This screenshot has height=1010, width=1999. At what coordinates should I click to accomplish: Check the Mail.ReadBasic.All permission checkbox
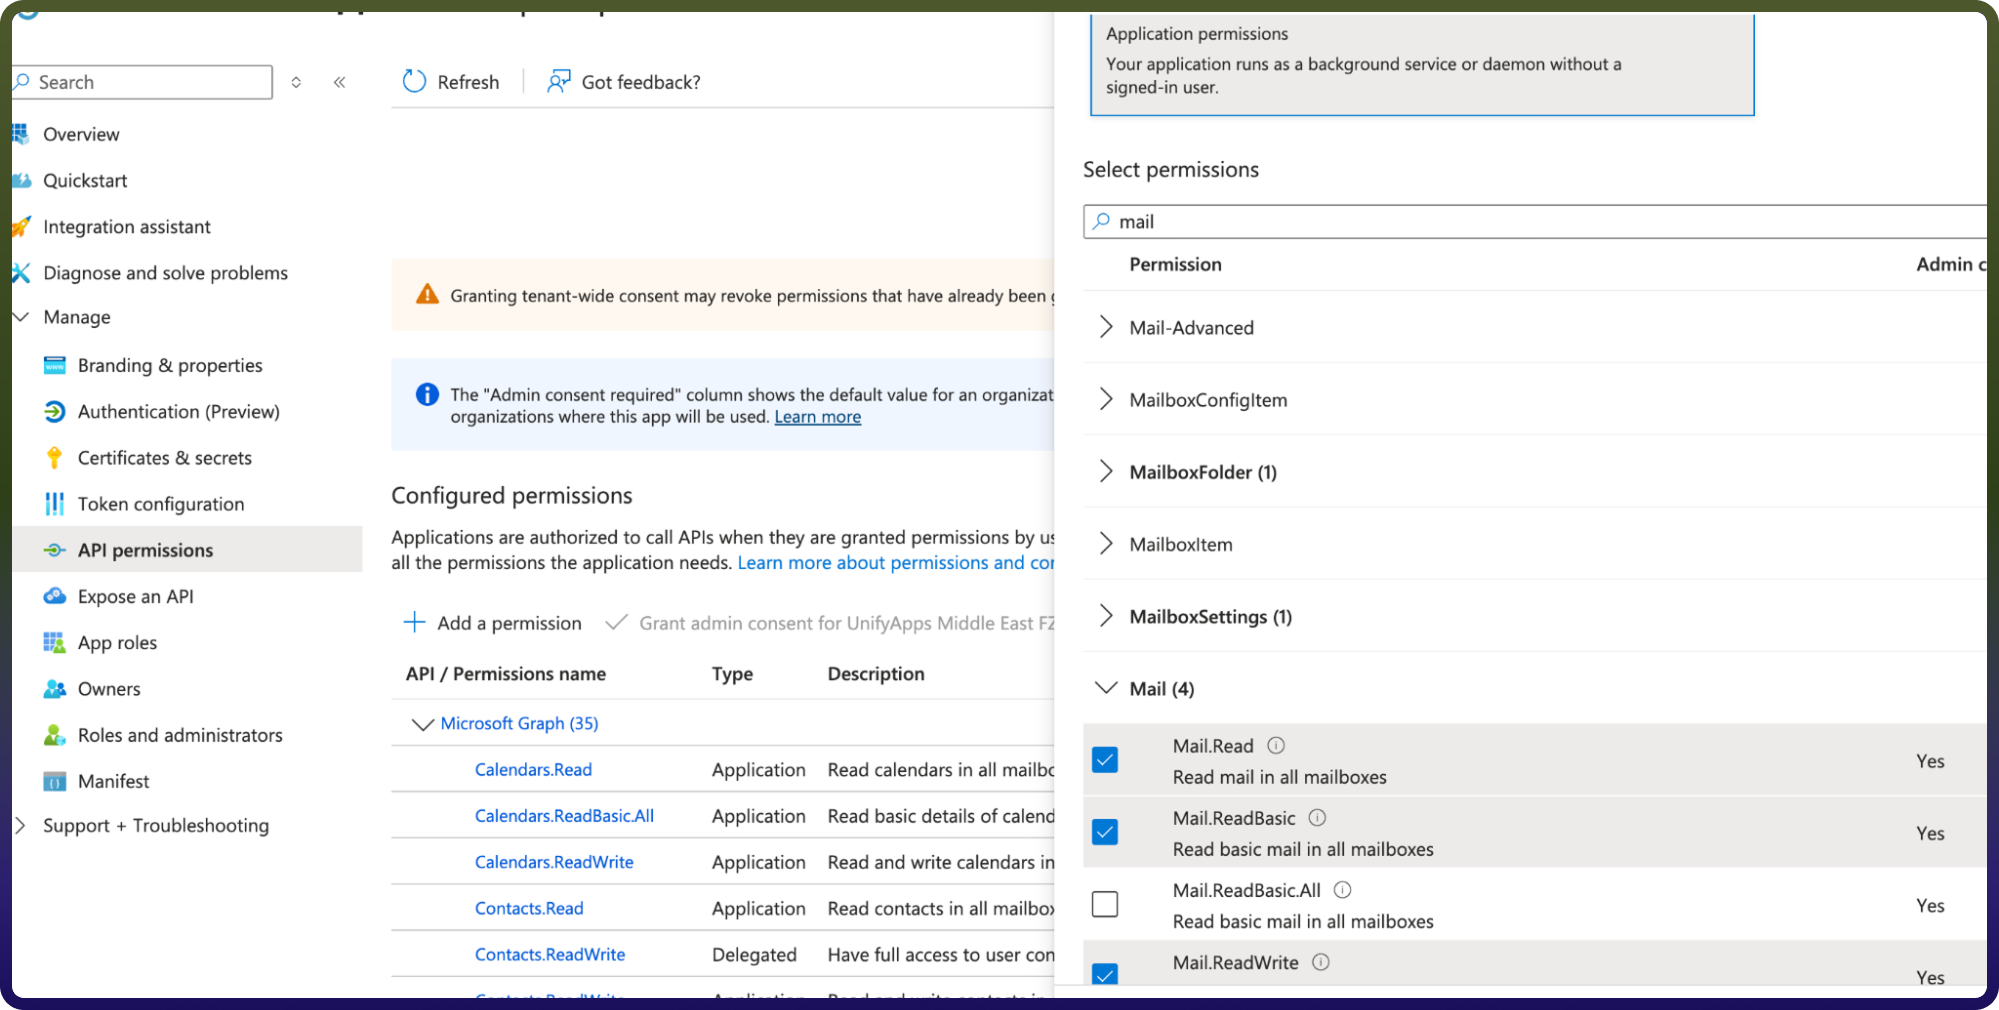pos(1105,904)
